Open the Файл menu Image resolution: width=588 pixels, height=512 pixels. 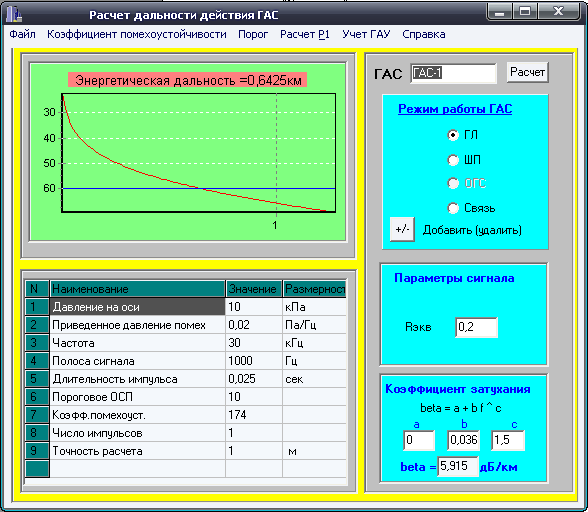[x=22, y=35]
